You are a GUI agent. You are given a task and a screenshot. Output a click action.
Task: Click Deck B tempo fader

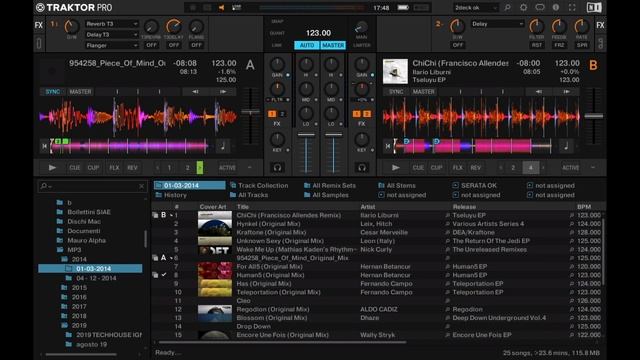593,116
